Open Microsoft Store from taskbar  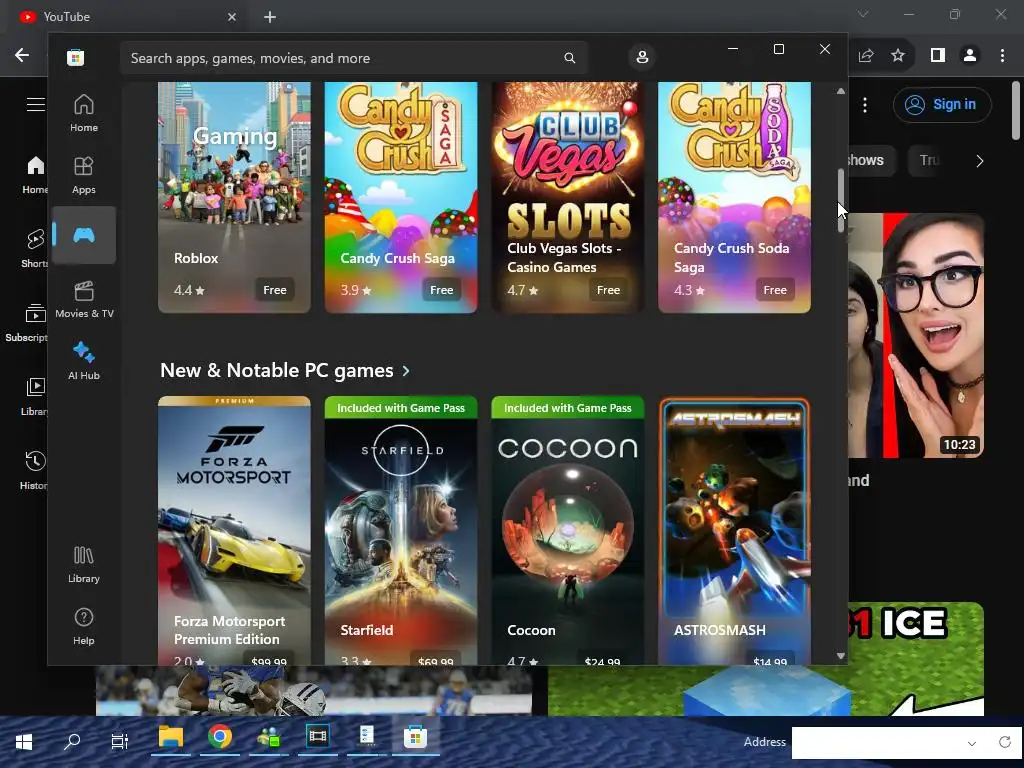pos(415,738)
